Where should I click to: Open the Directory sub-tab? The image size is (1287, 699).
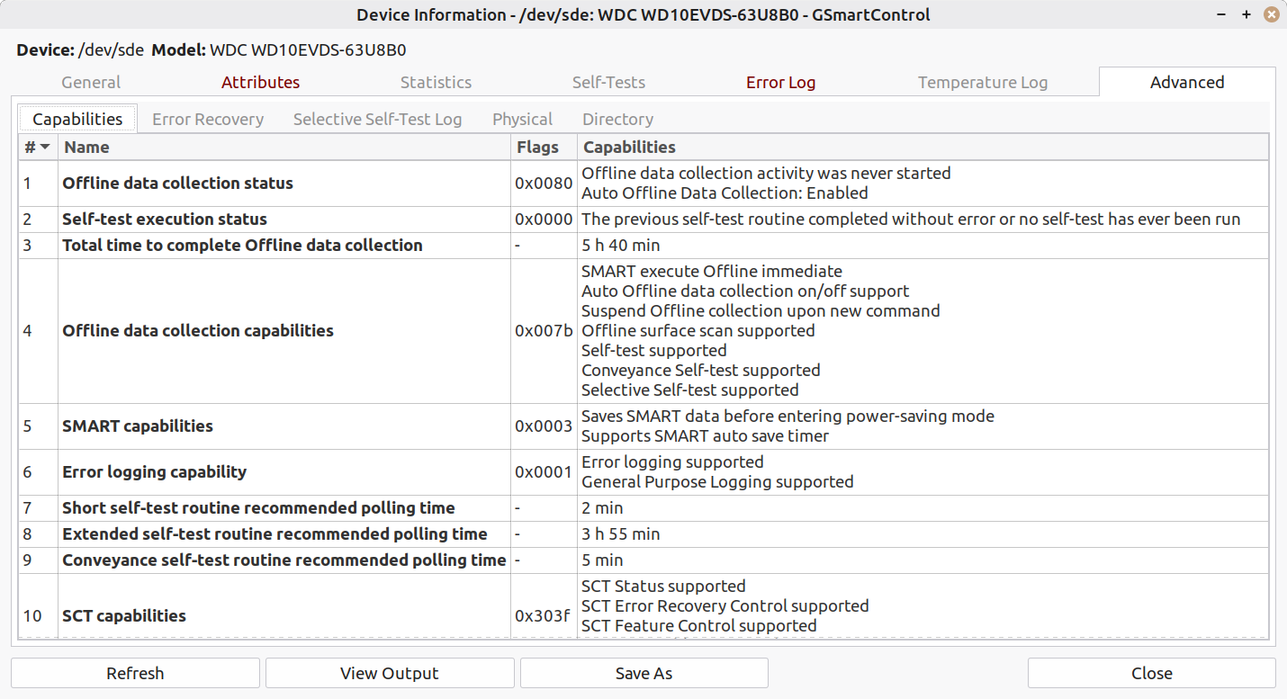coord(617,119)
